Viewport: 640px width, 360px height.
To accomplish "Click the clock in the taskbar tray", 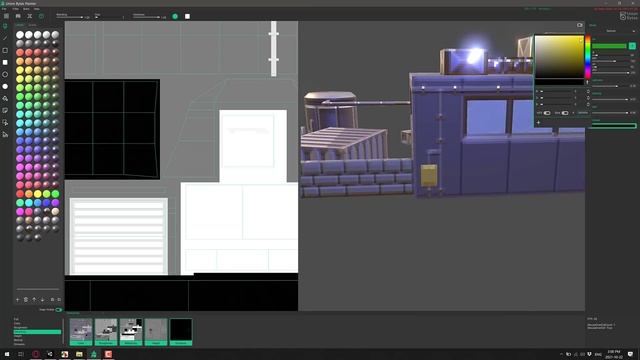I will pos(613,354).
